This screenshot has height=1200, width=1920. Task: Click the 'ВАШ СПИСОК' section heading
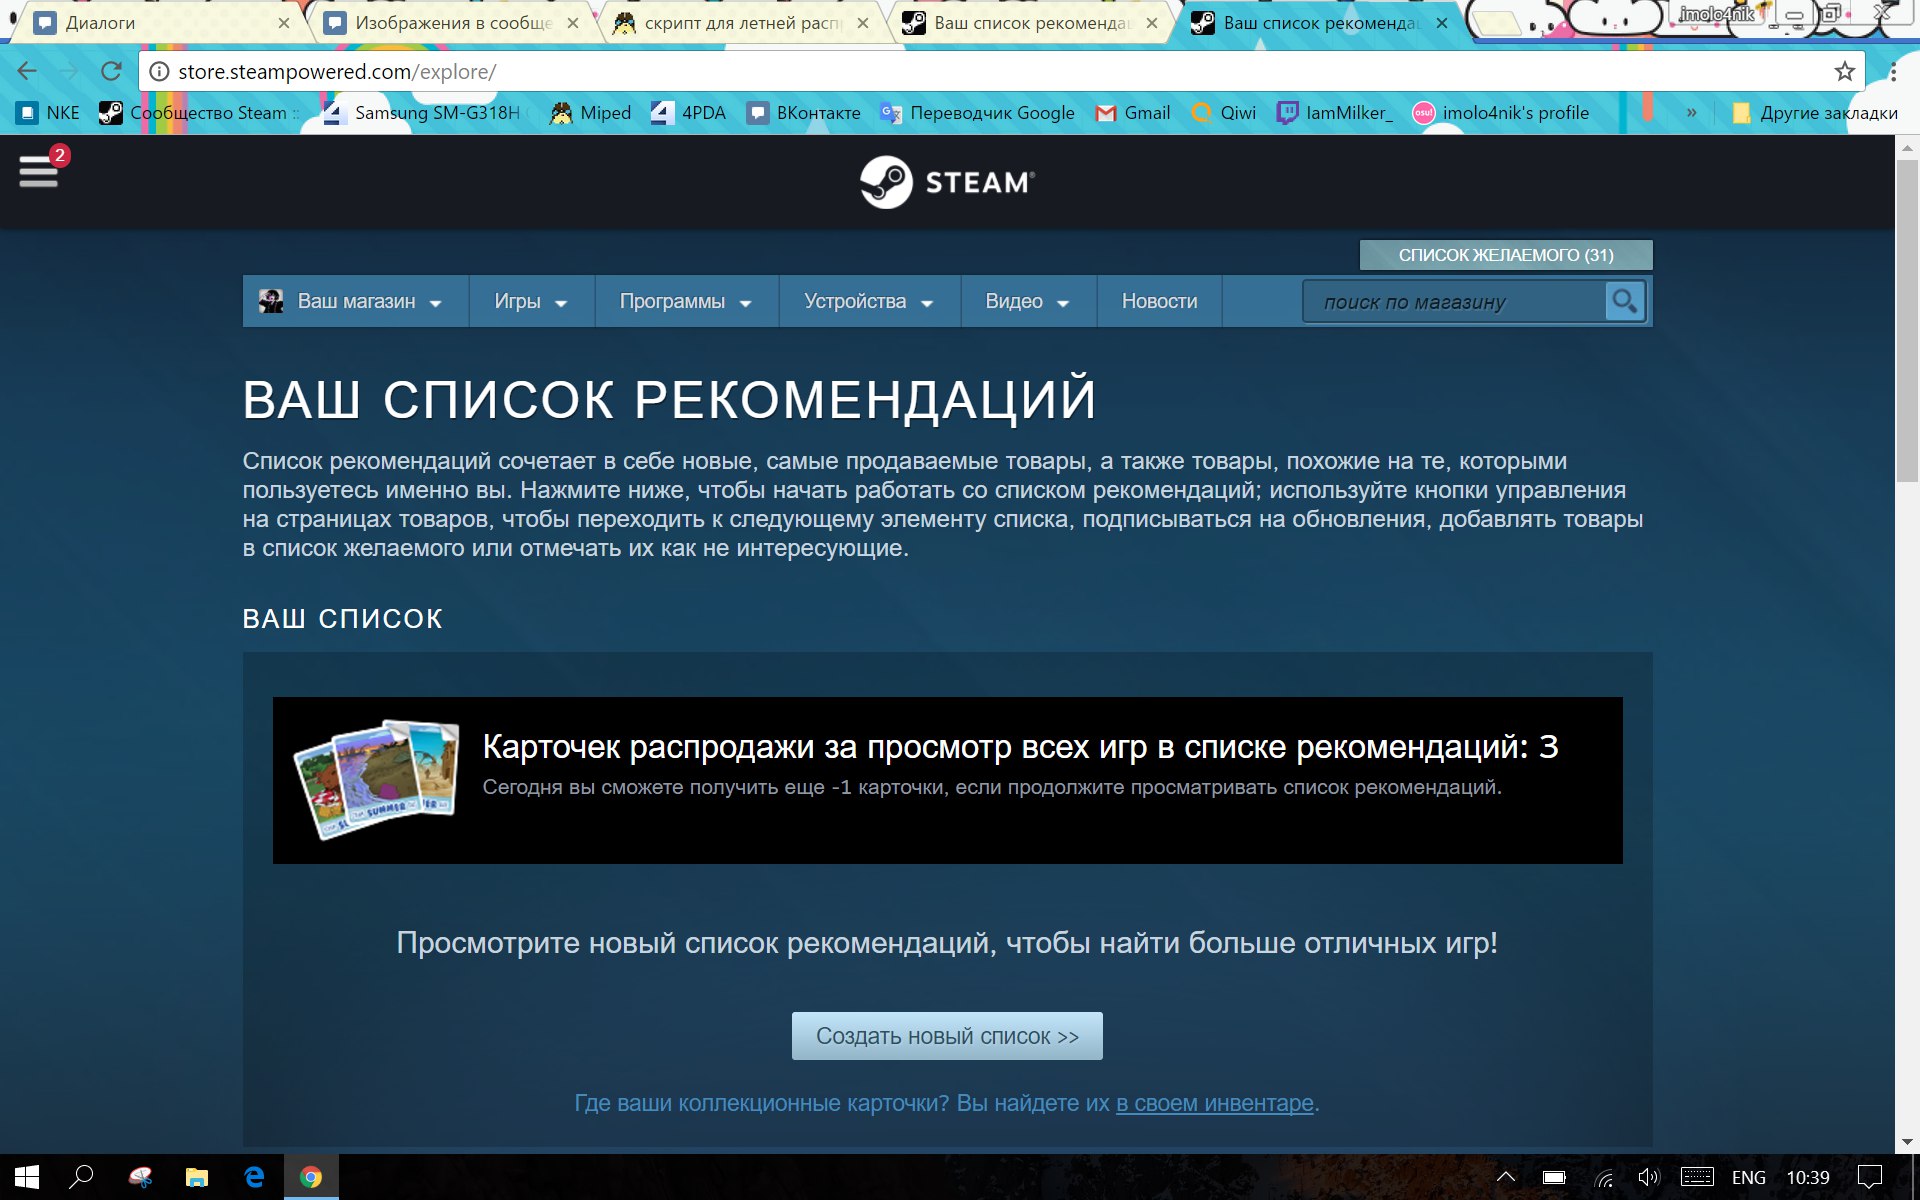(343, 619)
